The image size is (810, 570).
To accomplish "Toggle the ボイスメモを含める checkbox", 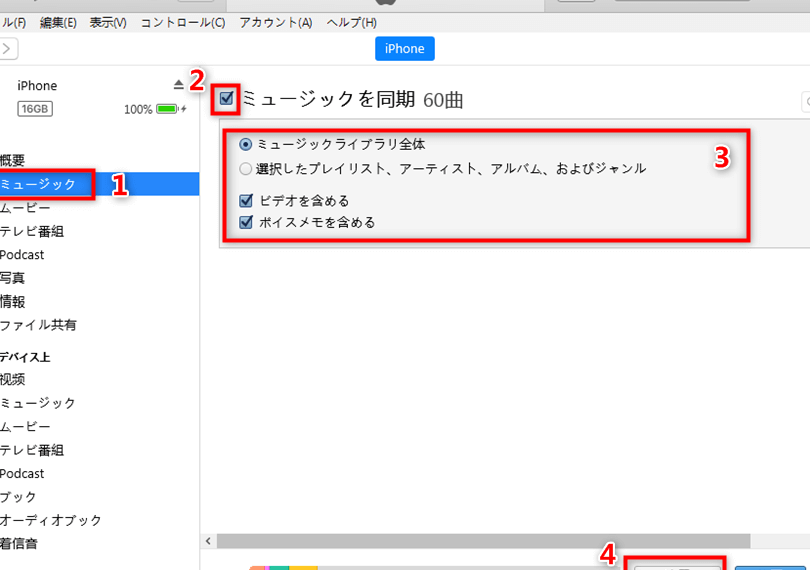I will click(246, 222).
